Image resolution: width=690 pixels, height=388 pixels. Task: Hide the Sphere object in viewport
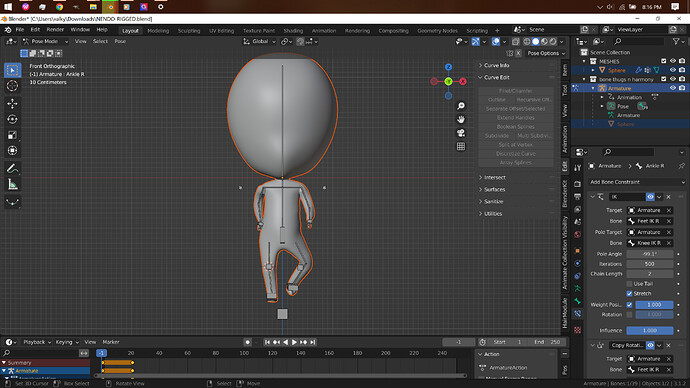673,70
